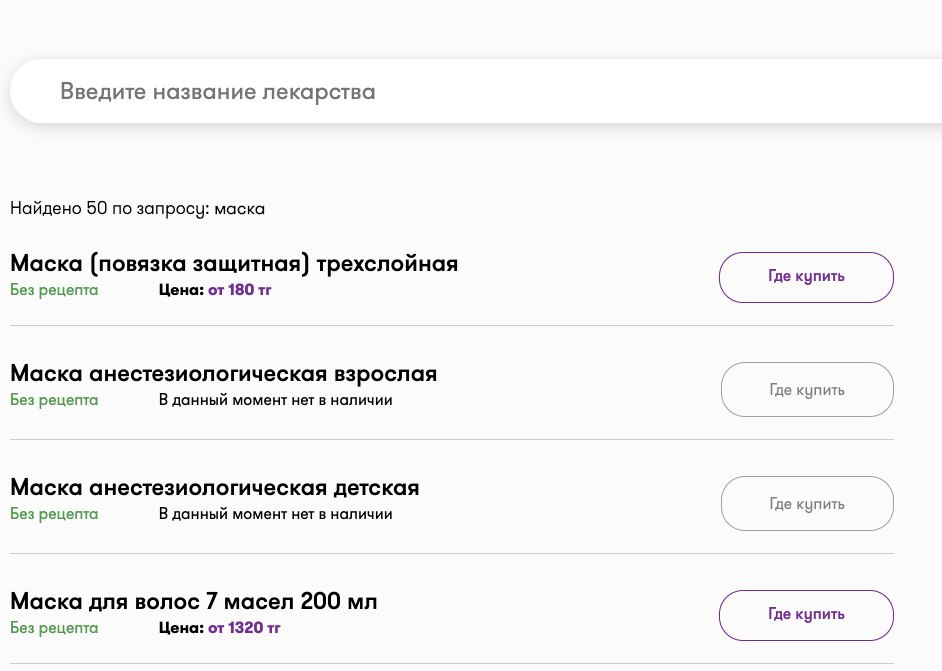The image size is (942, 671).
Task: Click Где купить for hair mask 200 мл
Action: point(806,615)
